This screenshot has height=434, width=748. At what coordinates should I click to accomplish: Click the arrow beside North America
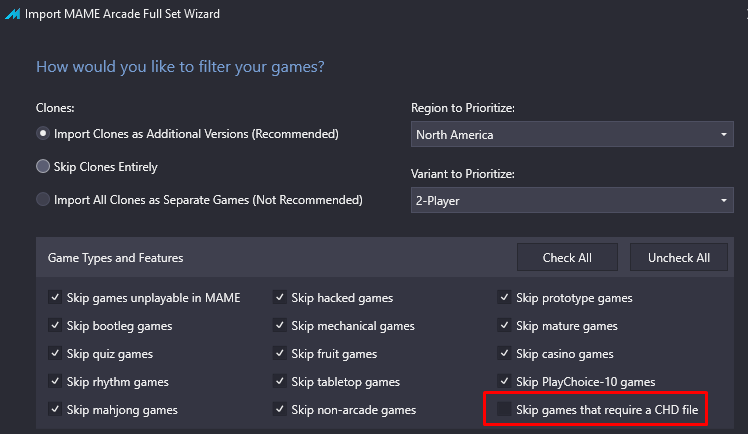[724, 134]
